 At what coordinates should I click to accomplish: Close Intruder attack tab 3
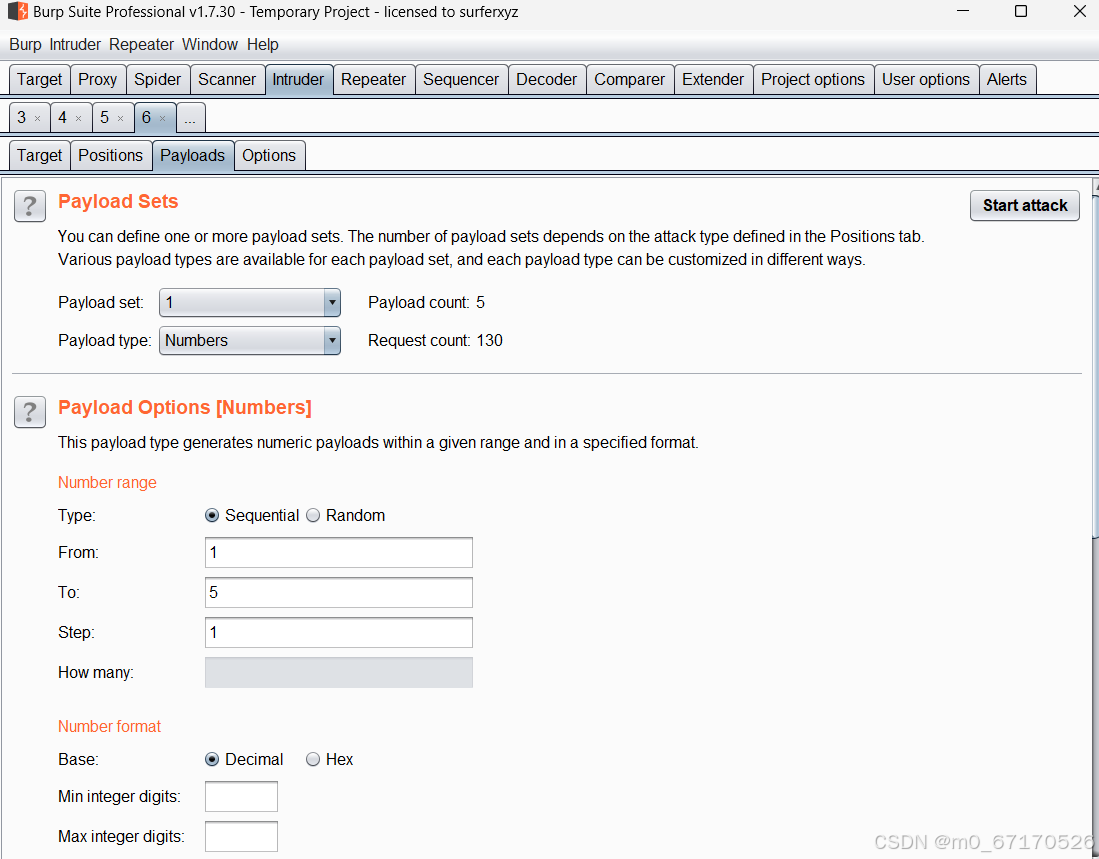pyautogui.click(x=38, y=118)
